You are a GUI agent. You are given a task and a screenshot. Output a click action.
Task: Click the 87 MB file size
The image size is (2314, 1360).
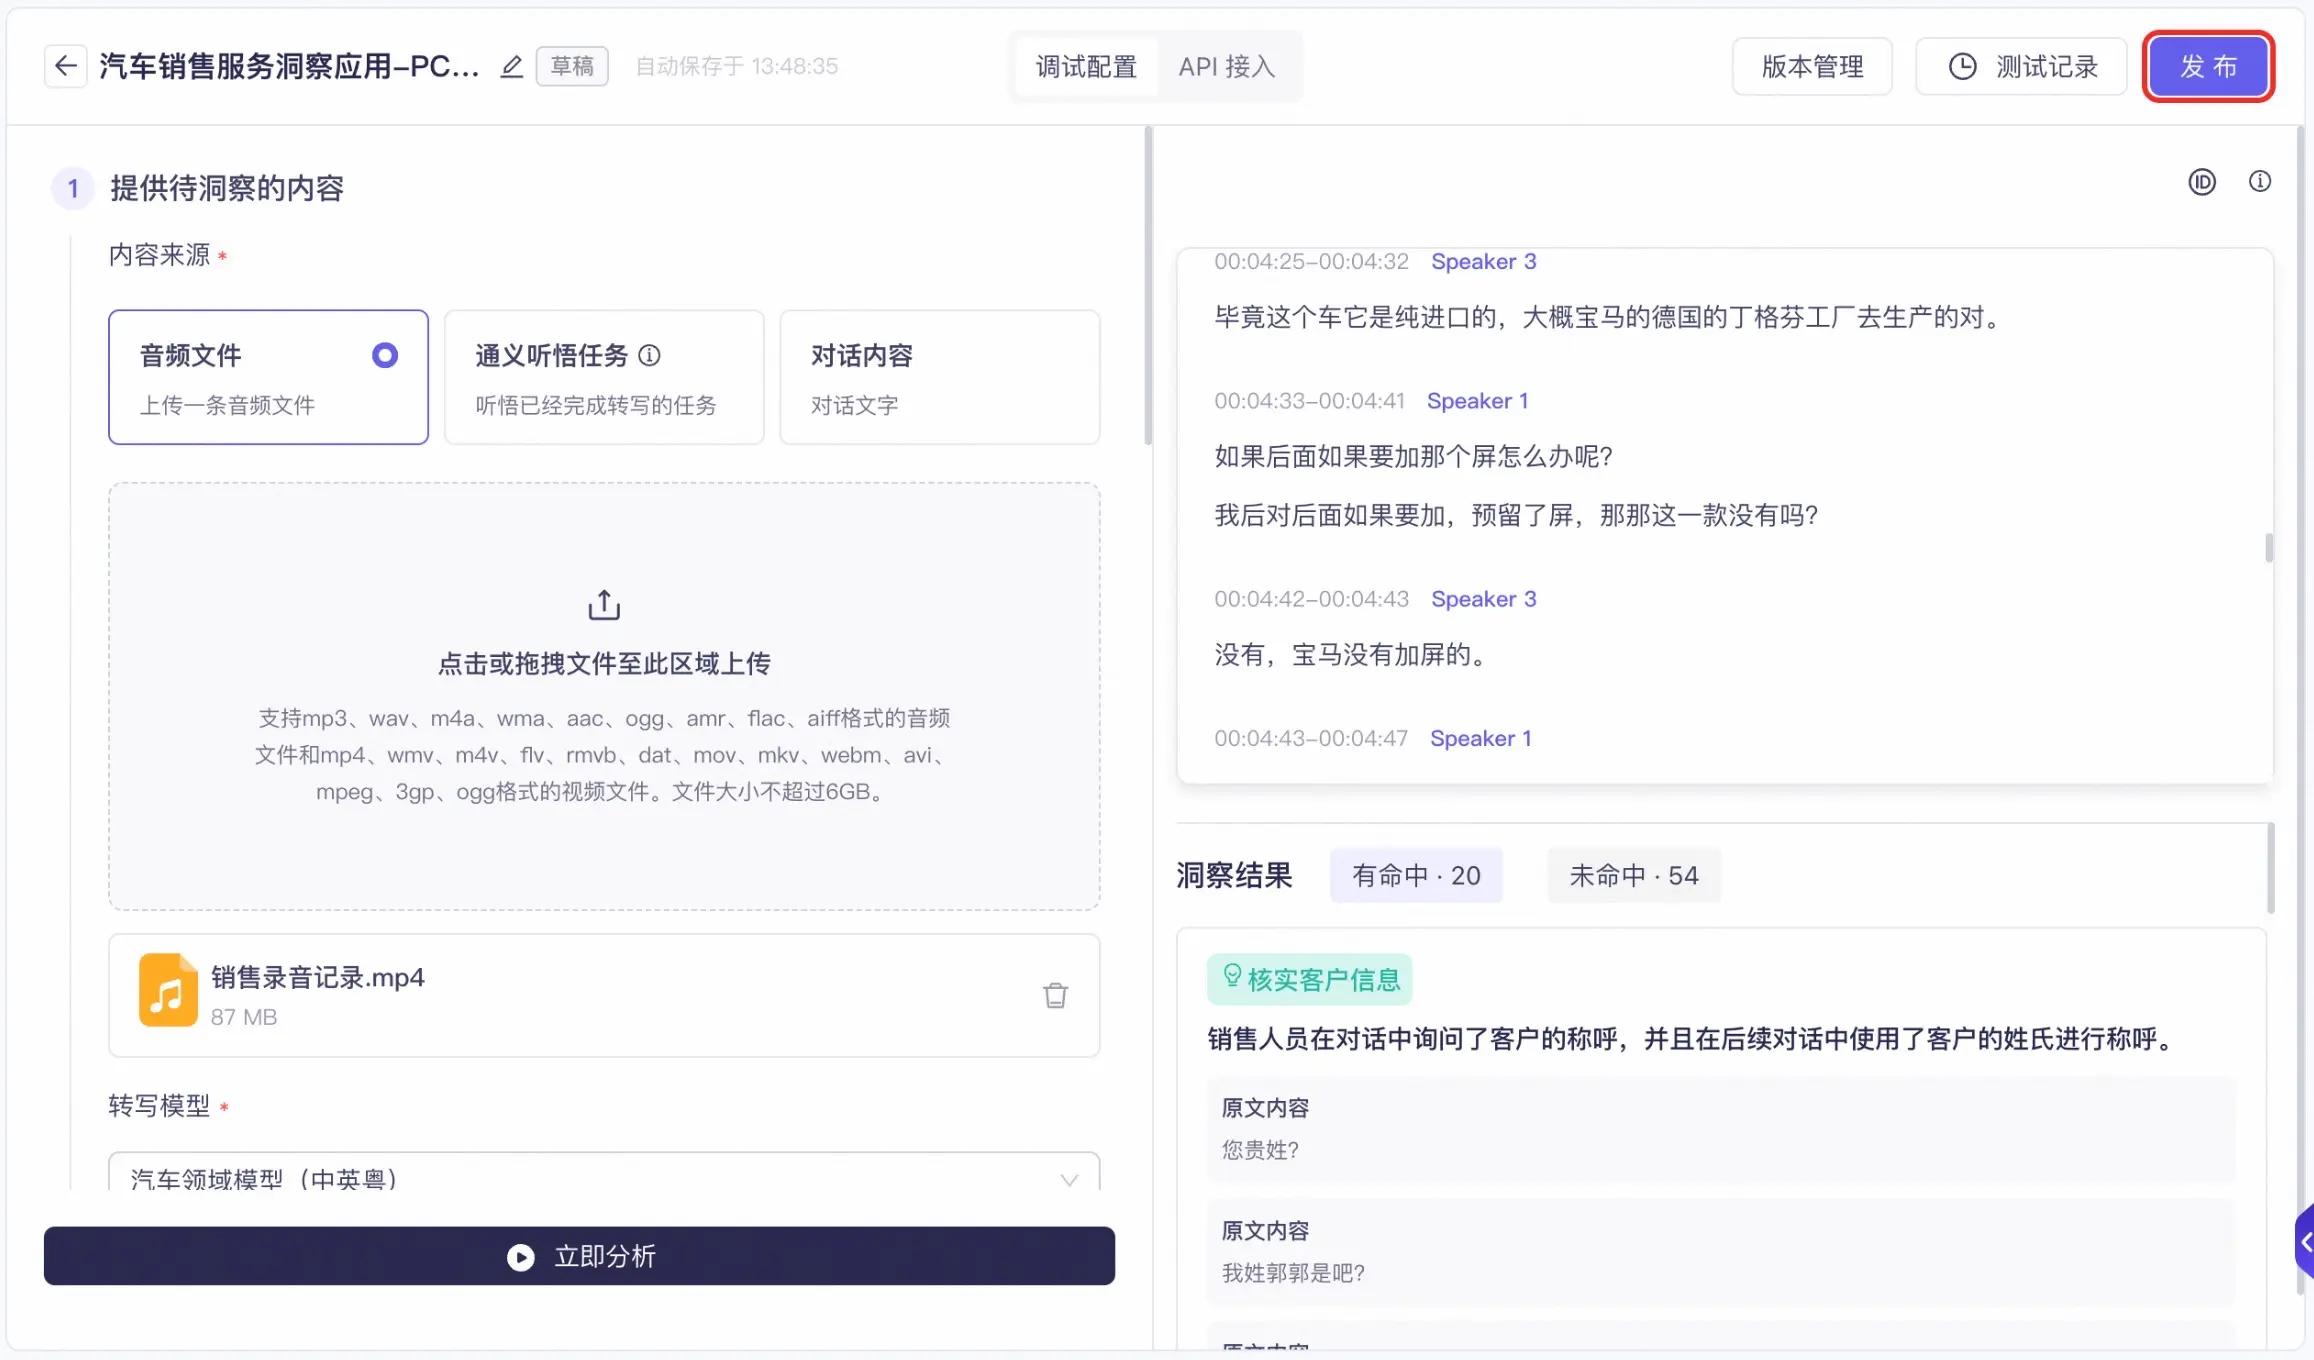tap(244, 1017)
